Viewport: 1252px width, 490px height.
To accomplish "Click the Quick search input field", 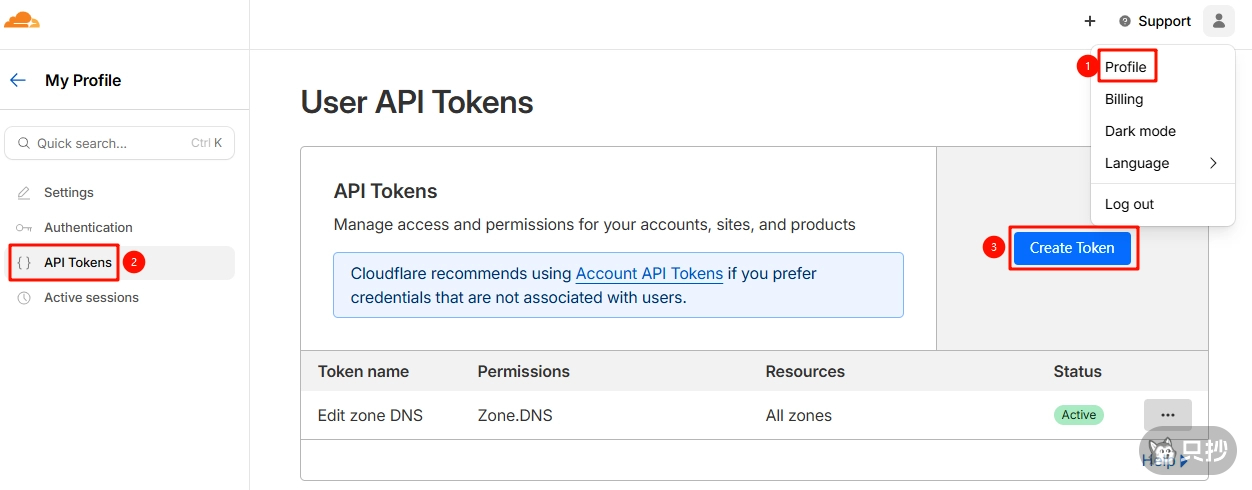I will 110,143.
